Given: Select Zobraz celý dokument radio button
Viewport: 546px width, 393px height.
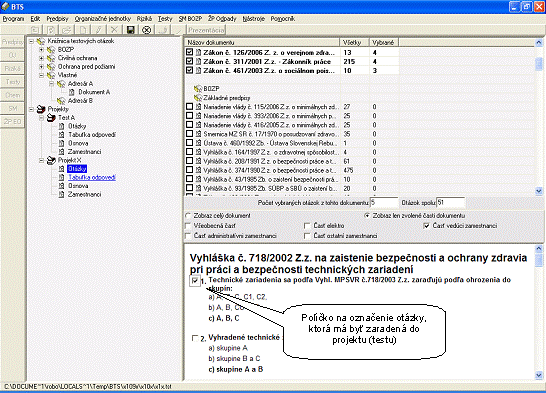Looking at the screenshot, I should click(188, 215).
